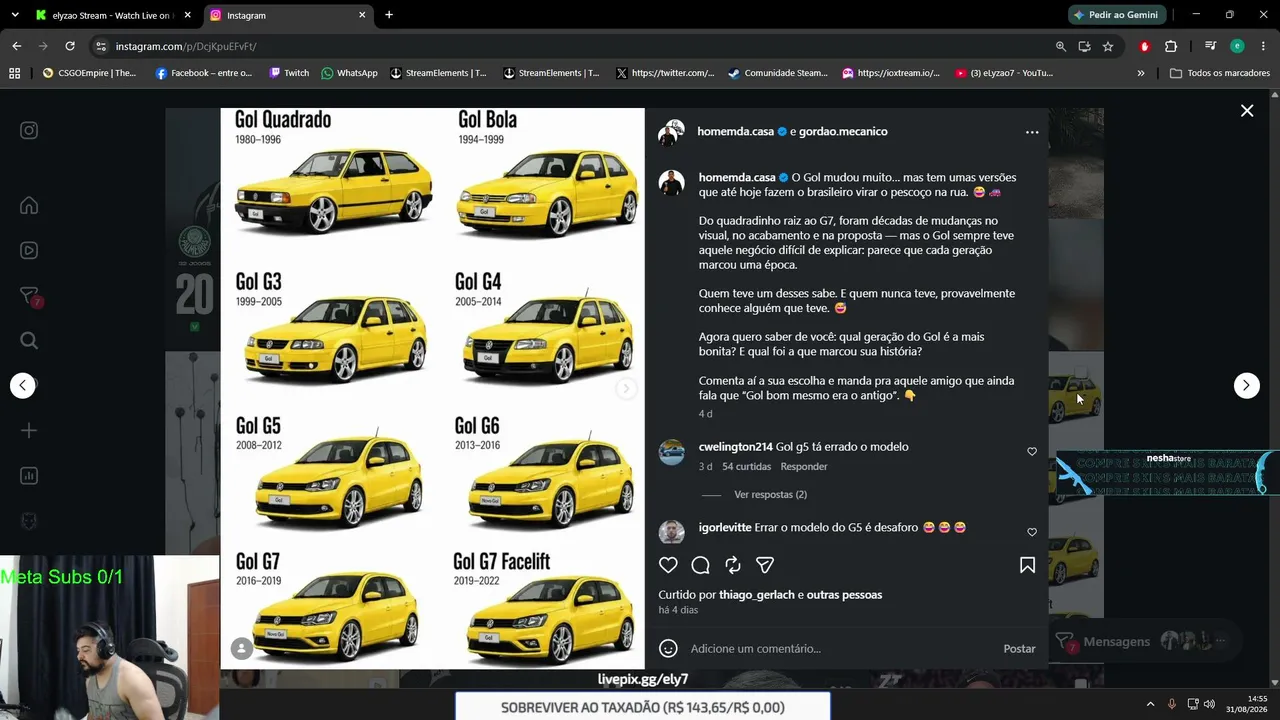Open Todos os marcadores folder
This screenshot has height=720, width=1280.
pyautogui.click(x=1220, y=73)
